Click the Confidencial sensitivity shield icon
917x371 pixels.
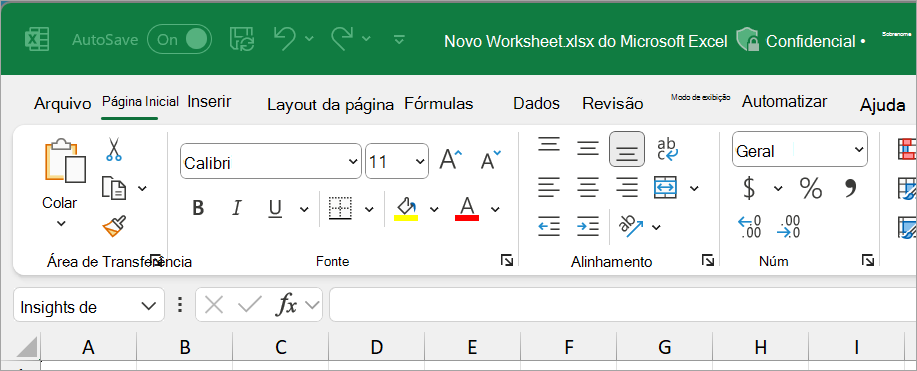click(x=747, y=40)
